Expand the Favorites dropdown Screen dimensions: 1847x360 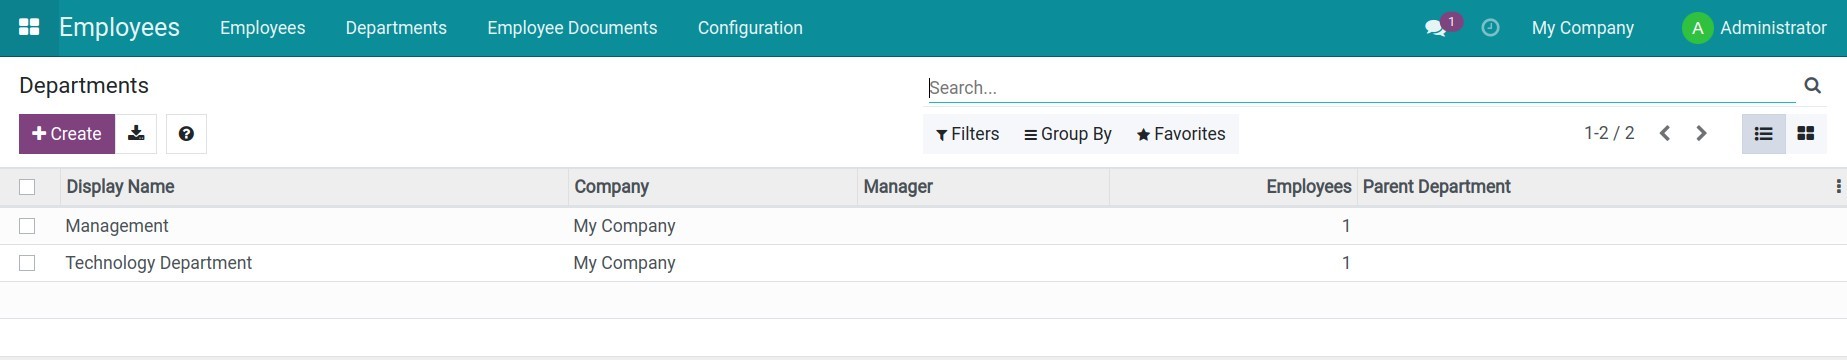1181,134
